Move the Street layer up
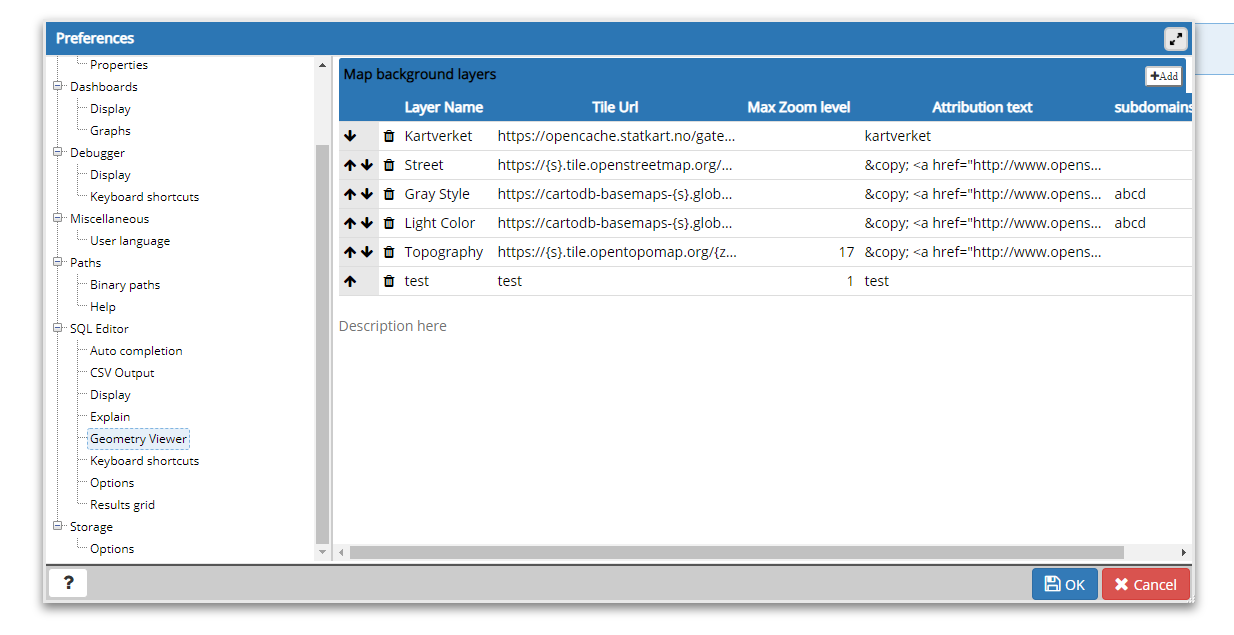The height and width of the screenshot is (635, 1234). tap(350, 165)
